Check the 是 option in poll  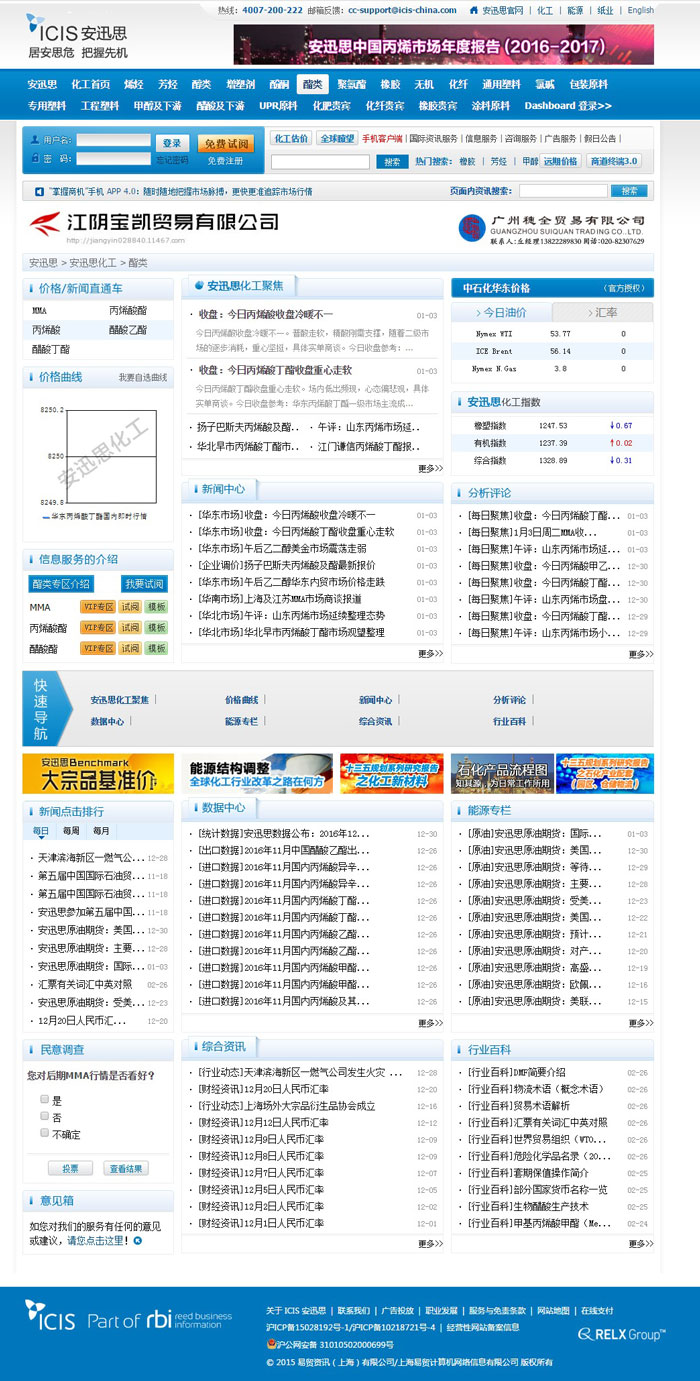44,1098
